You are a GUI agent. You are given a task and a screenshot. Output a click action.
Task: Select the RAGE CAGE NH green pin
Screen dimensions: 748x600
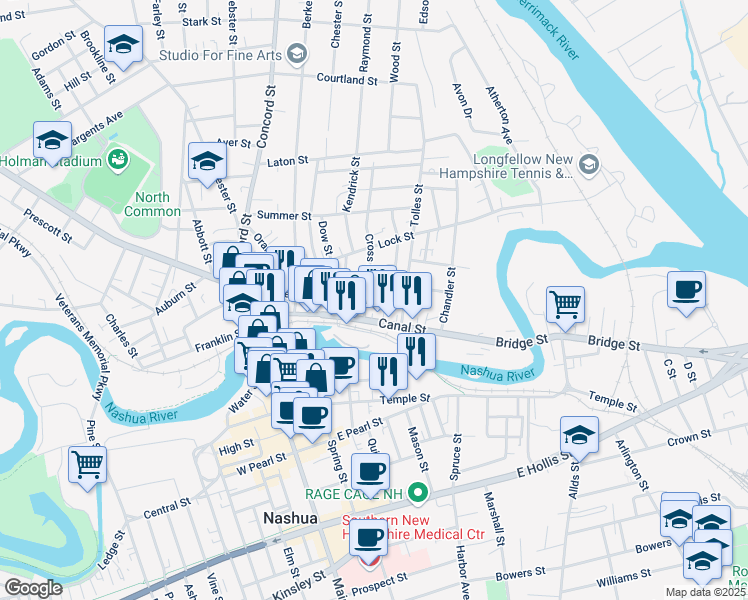(x=418, y=494)
